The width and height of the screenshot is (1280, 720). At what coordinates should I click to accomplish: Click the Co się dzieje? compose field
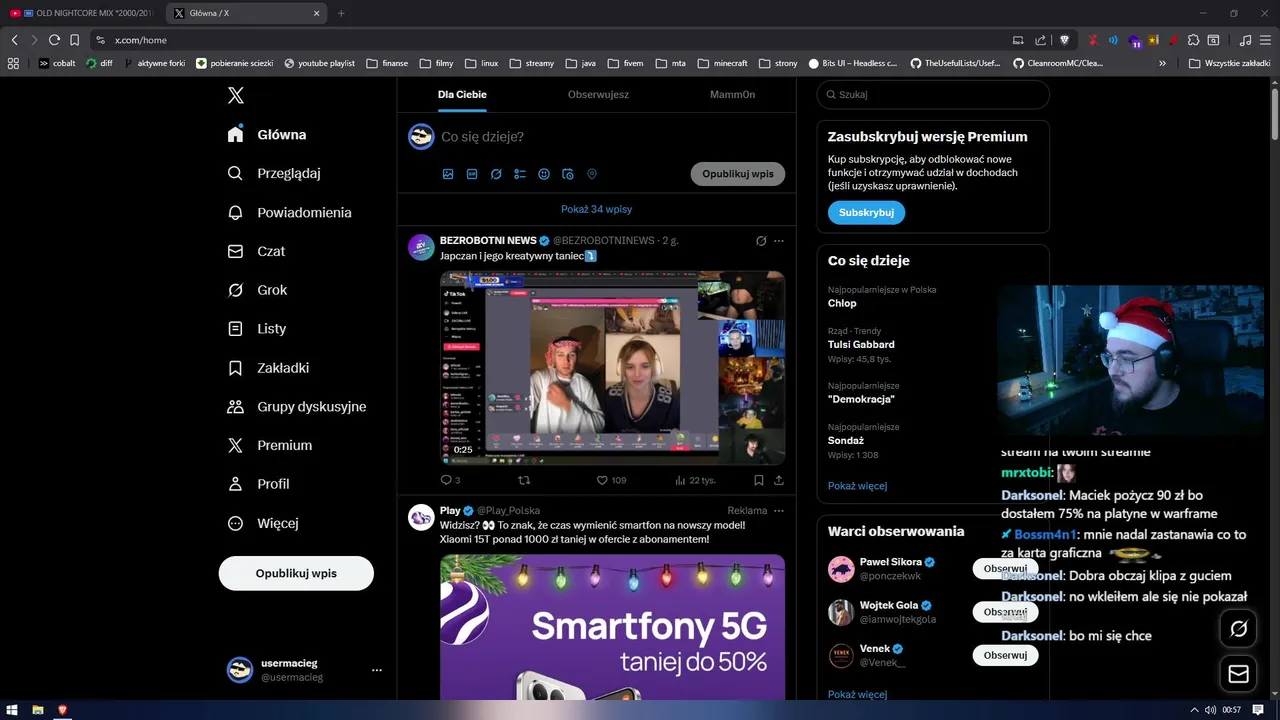(x=610, y=136)
